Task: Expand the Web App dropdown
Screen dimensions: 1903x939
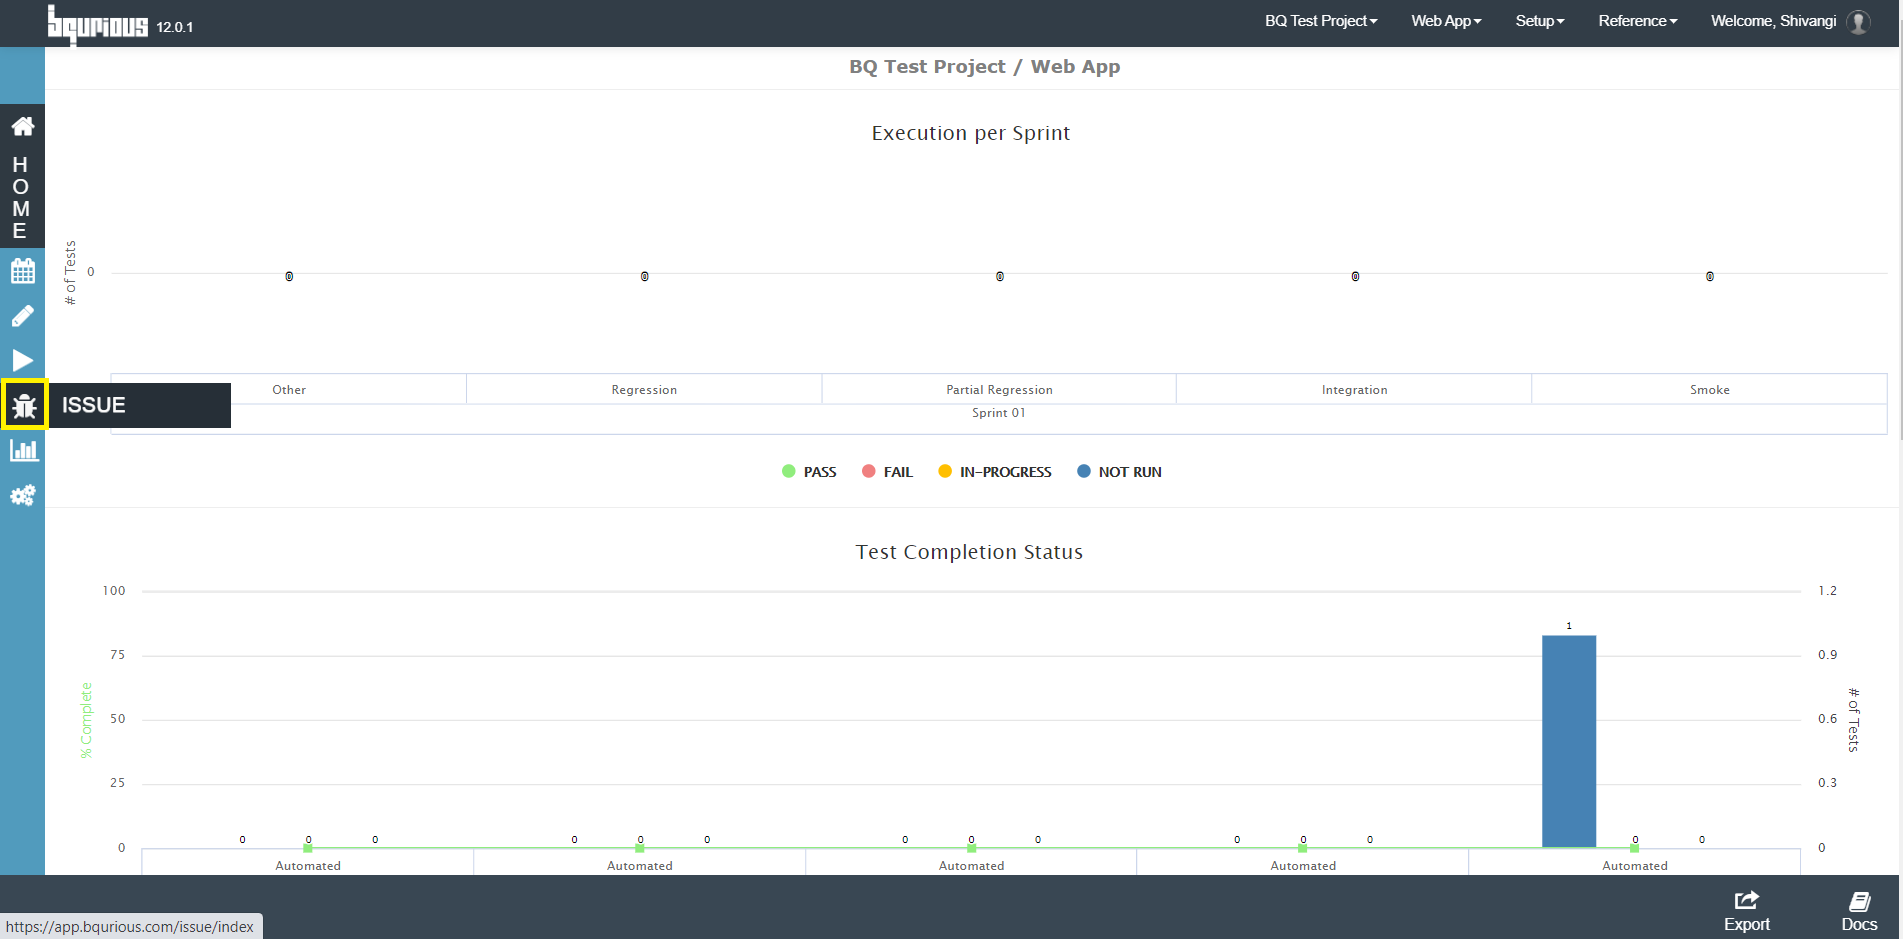Action: point(1446,21)
